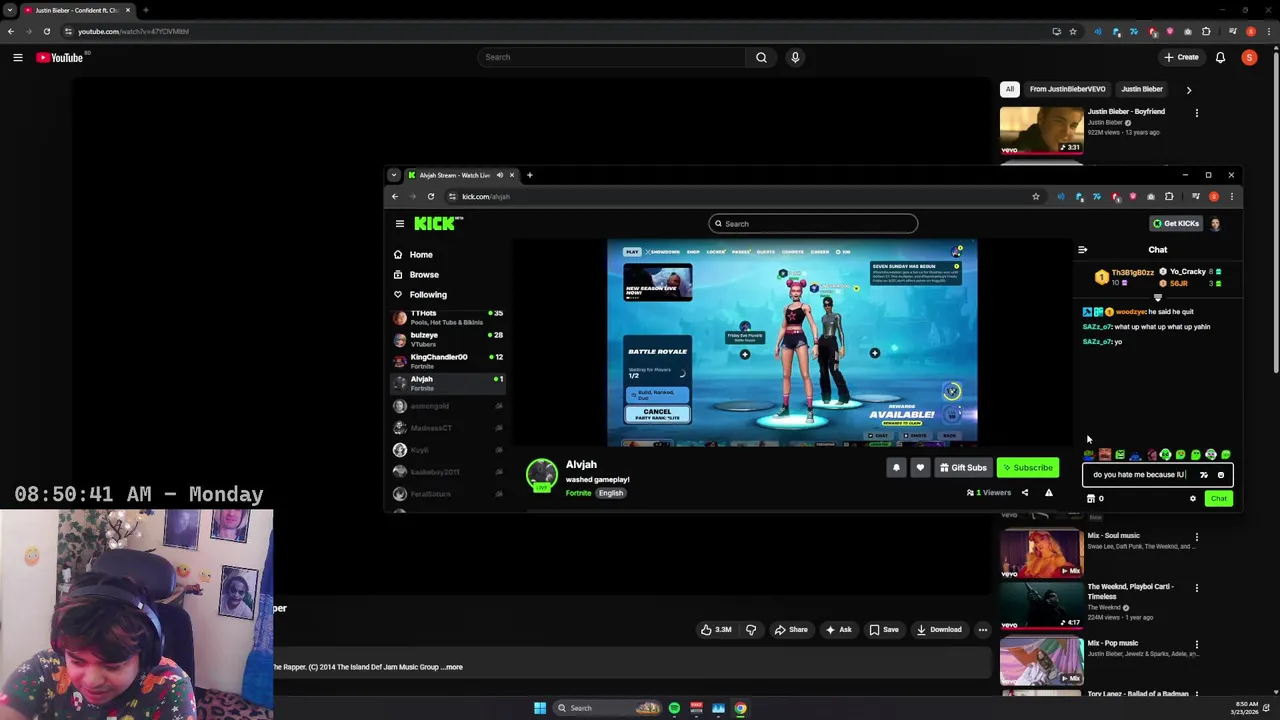This screenshot has height=720, width=1280.
Task: Mute the Alvjah Stream tab audio
Action: point(499,175)
